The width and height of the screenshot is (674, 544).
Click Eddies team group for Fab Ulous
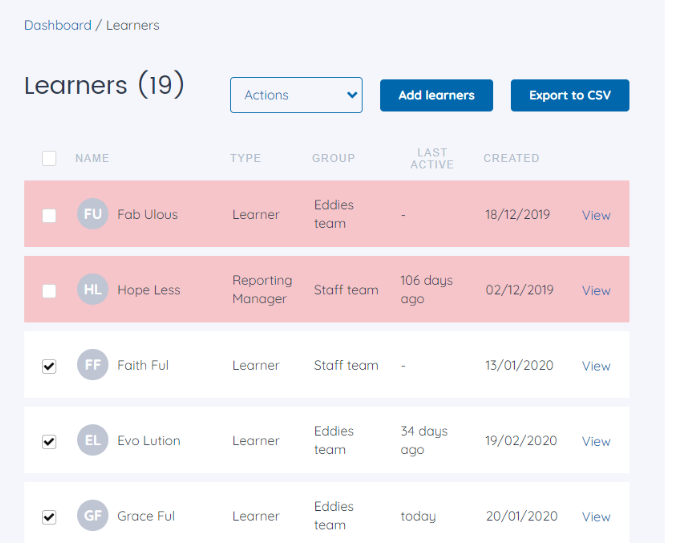[x=334, y=214]
